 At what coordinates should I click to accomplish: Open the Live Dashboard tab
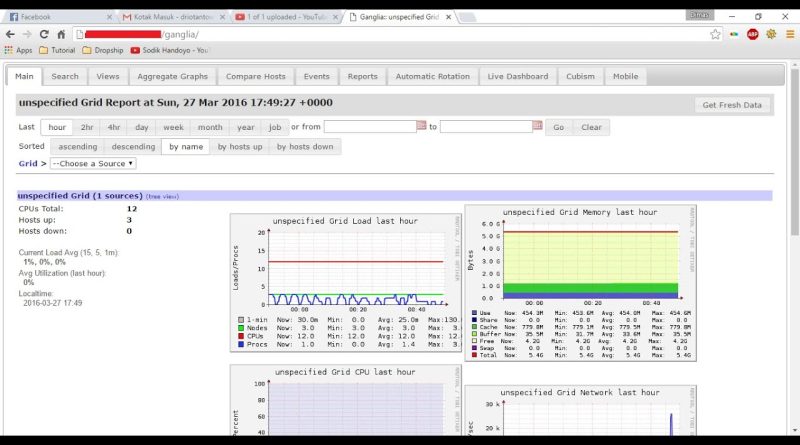[517, 76]
